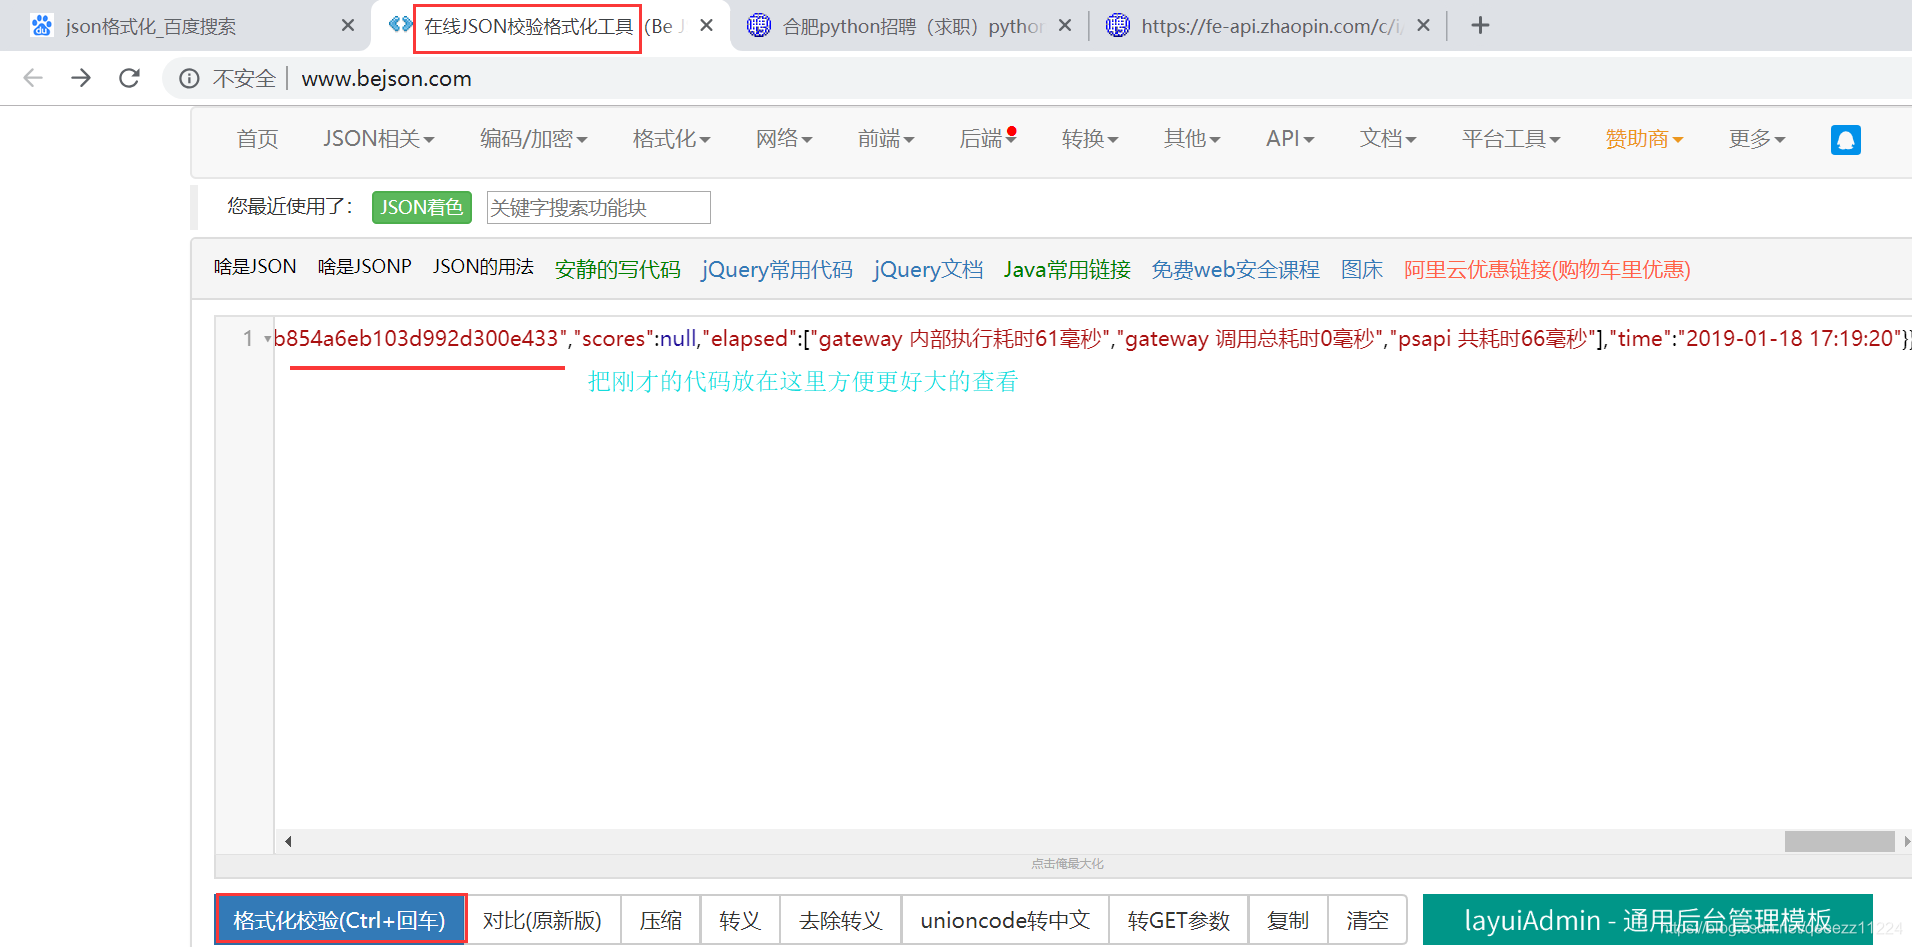Open the jQuery常用代码 link

point(777,270)
